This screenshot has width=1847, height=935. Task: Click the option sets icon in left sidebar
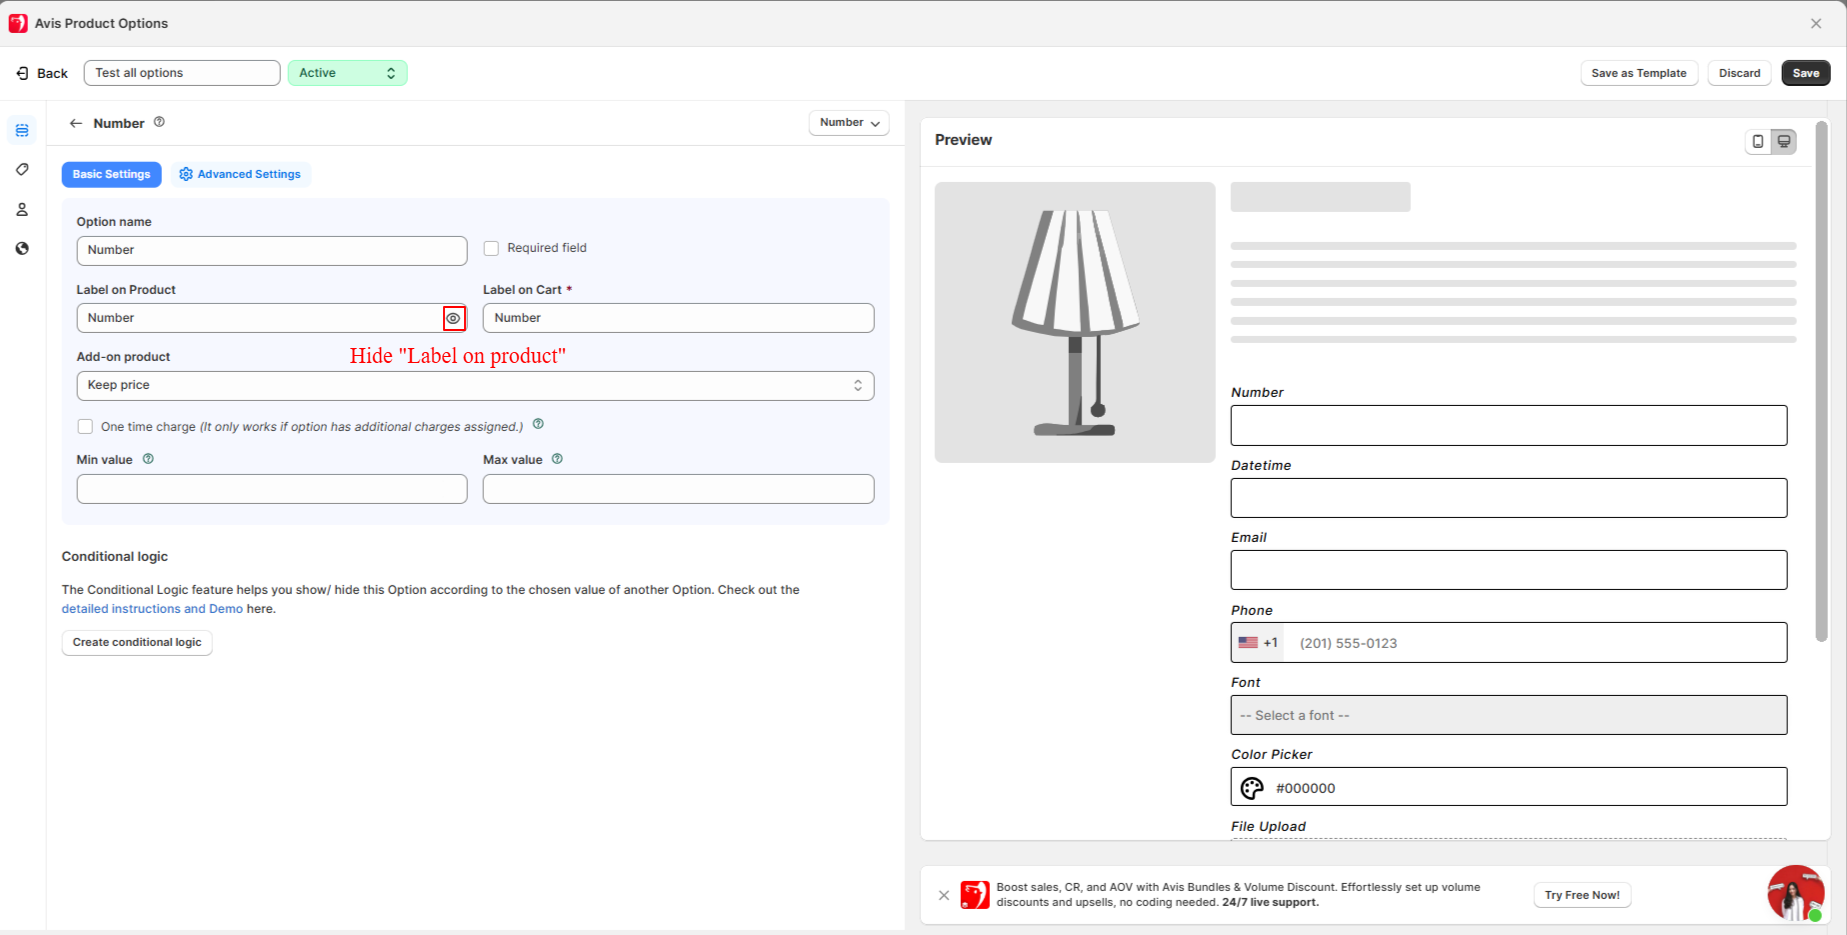tap(22, 131)
